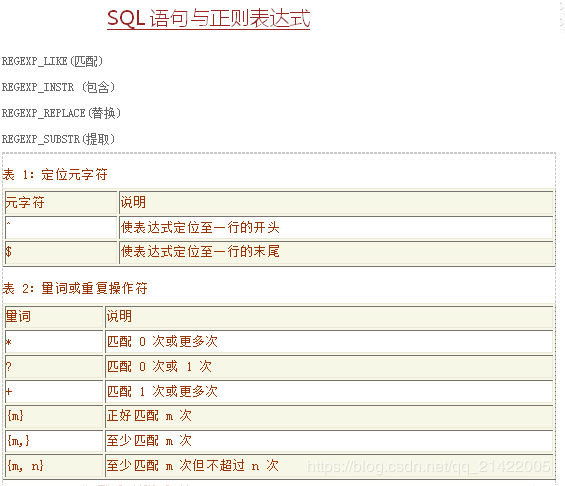Select the asterisk * quantifier cell

click(x=54, y=342)
